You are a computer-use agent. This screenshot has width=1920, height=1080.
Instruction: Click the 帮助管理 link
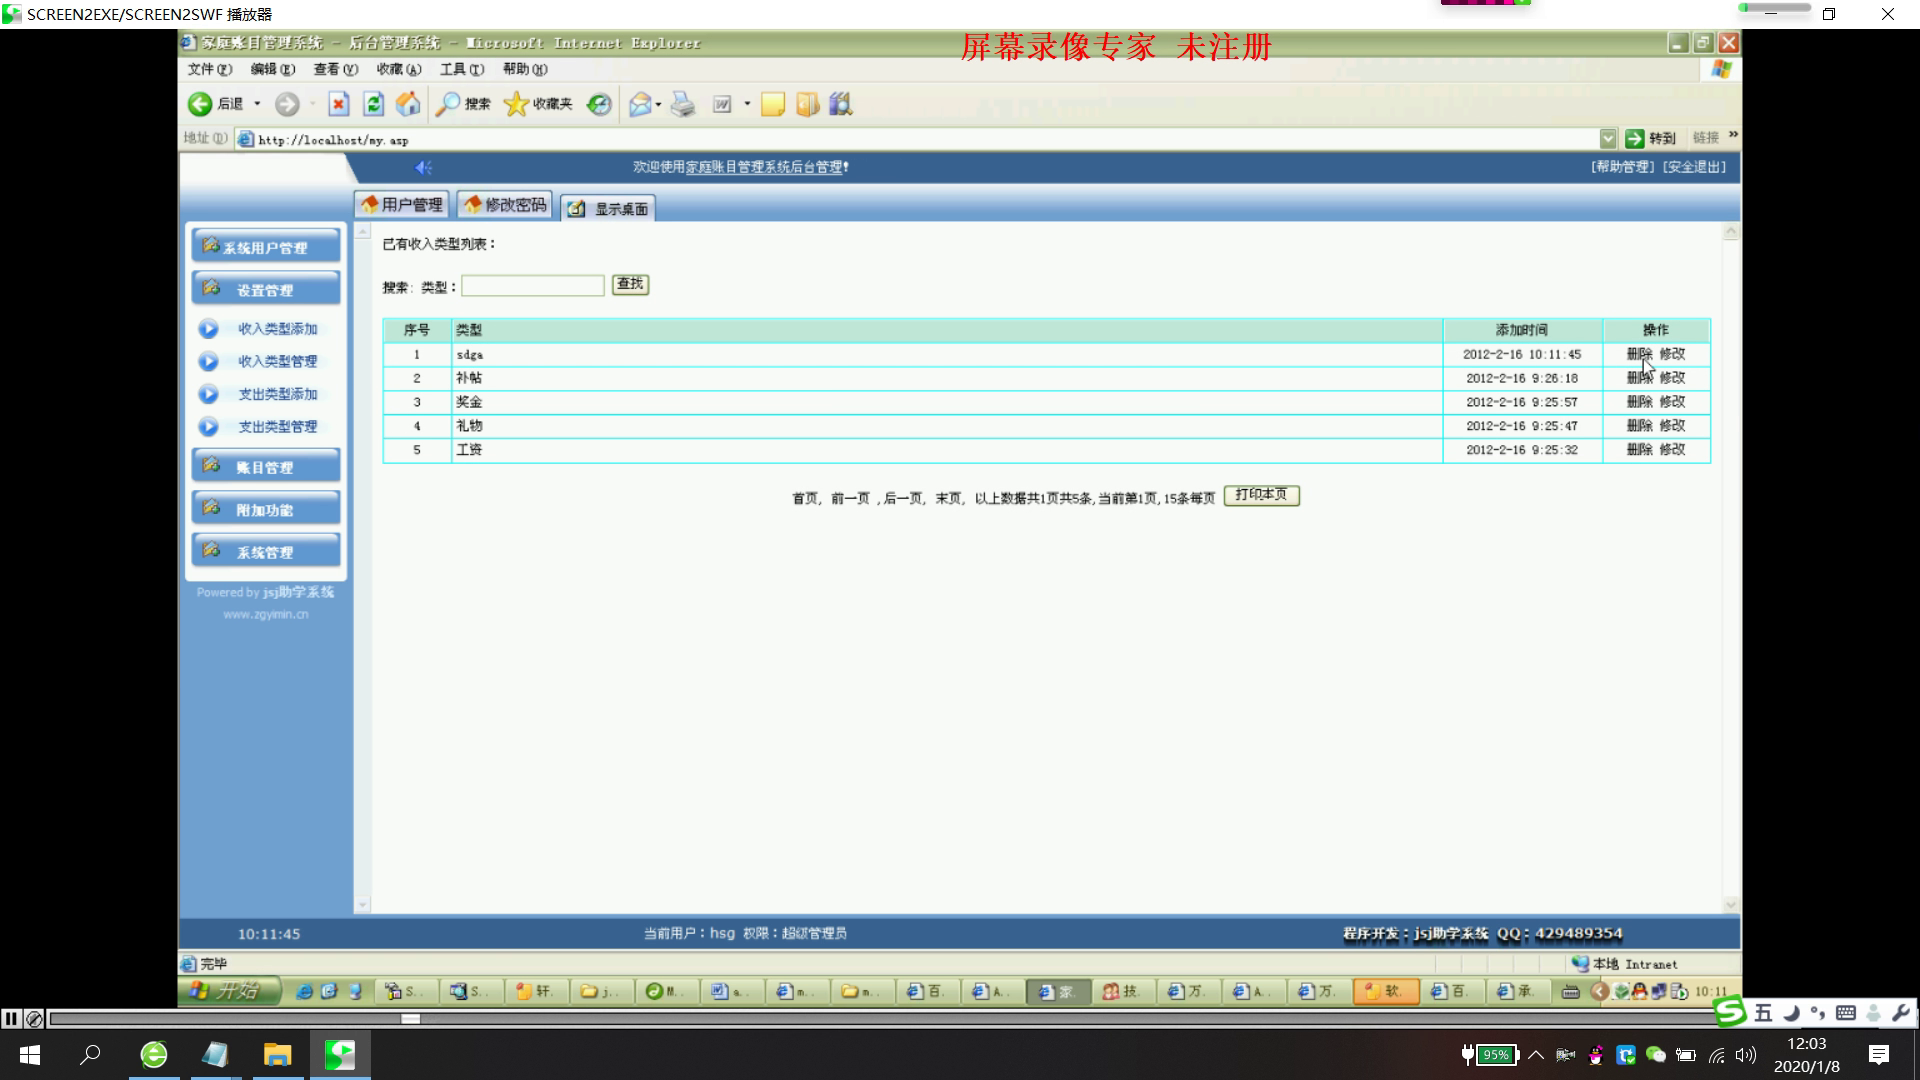(x=1623, y=167)
